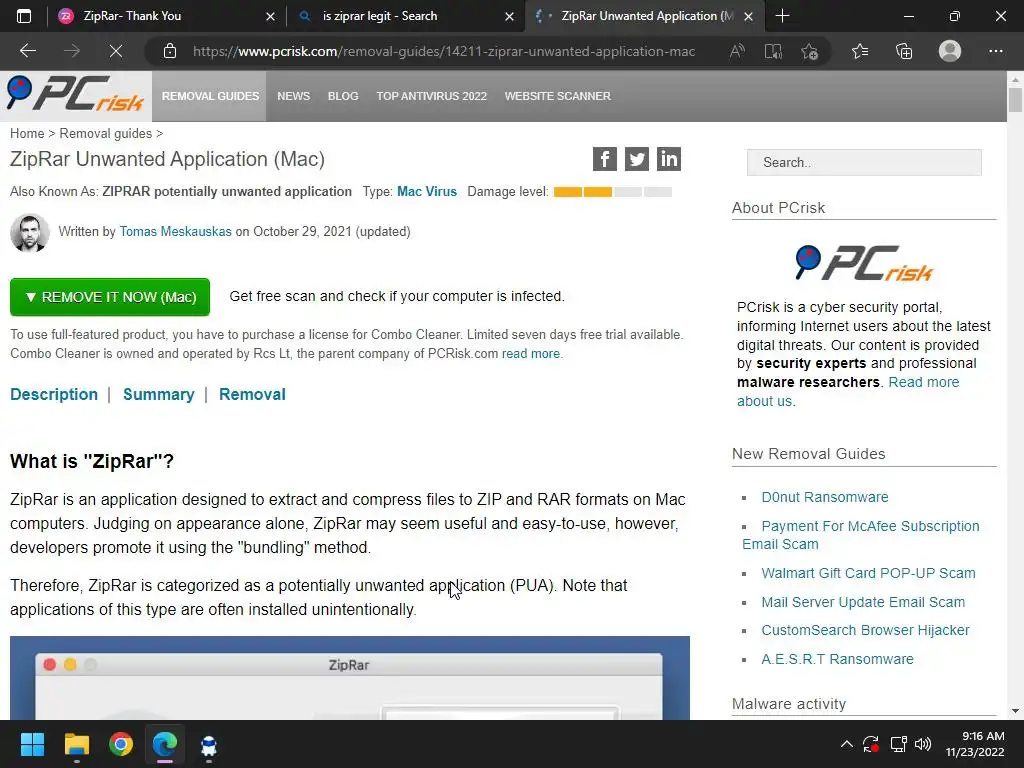The image size is (1024, 768).
Task: Click the damage level indicator bar
Action: (613, 192)
